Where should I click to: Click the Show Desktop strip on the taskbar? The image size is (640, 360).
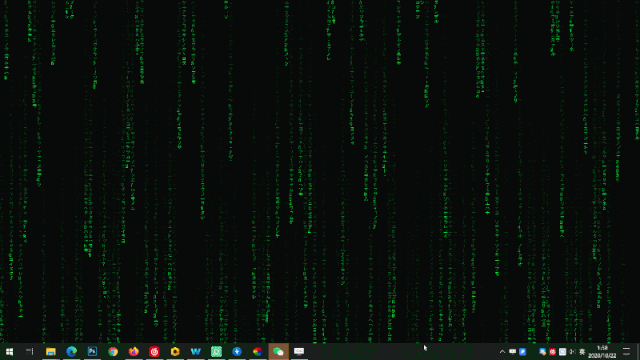[x=638, y=351]
